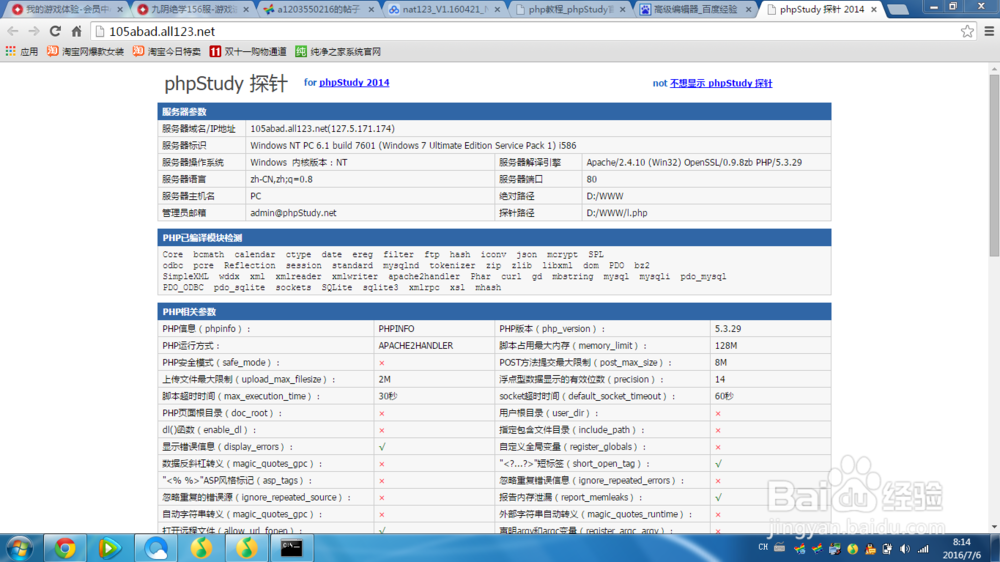Open the command prompt taskbar icon
Screen dimensions: 1000x562
pyautogui.click(x=291, y=548)
